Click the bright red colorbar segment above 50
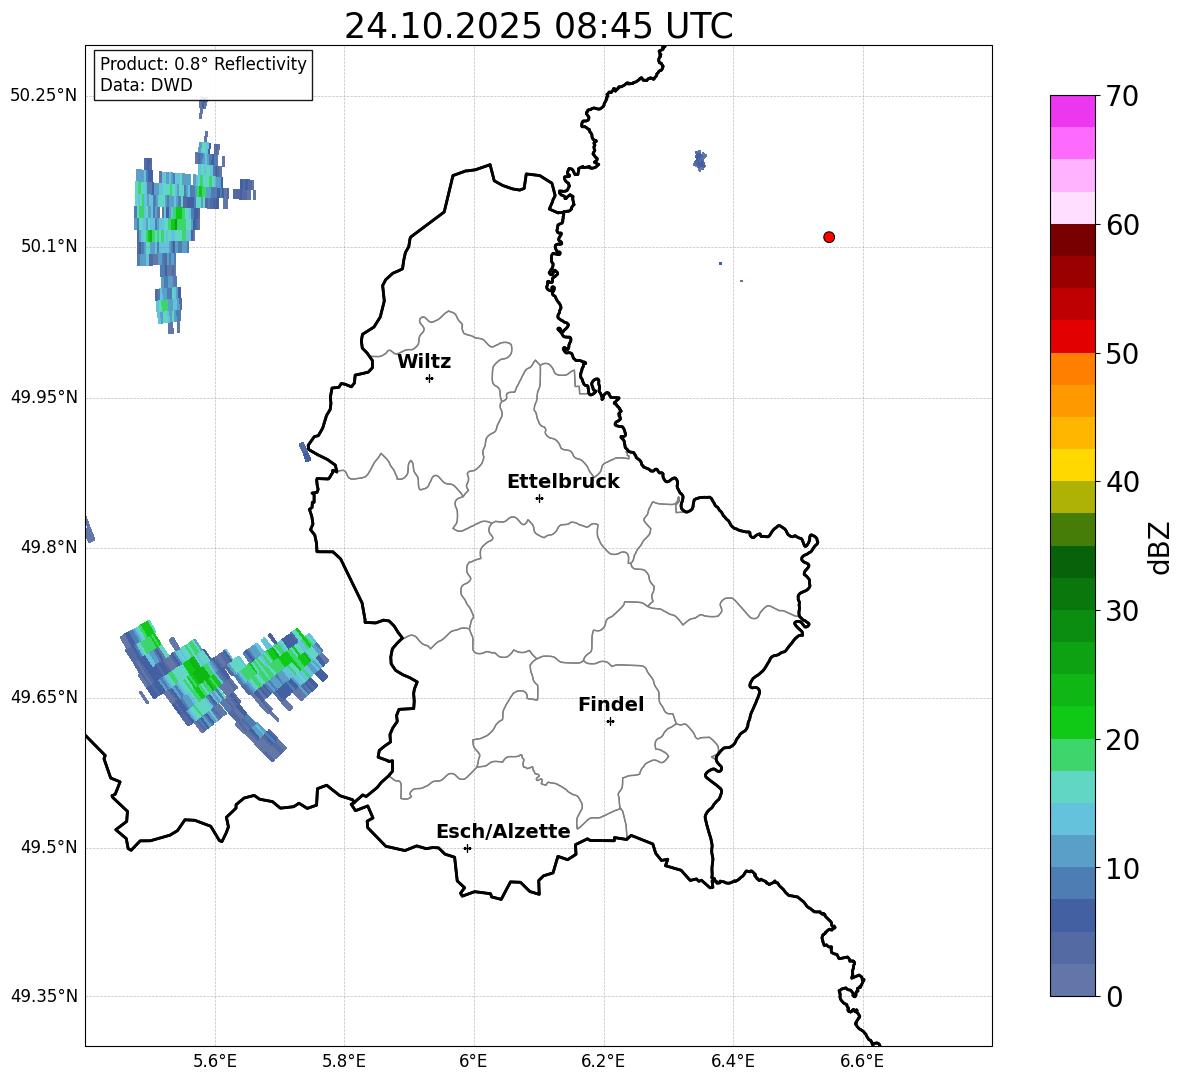Screen dimensions: 1184x1081 (x=1072, y=337)
